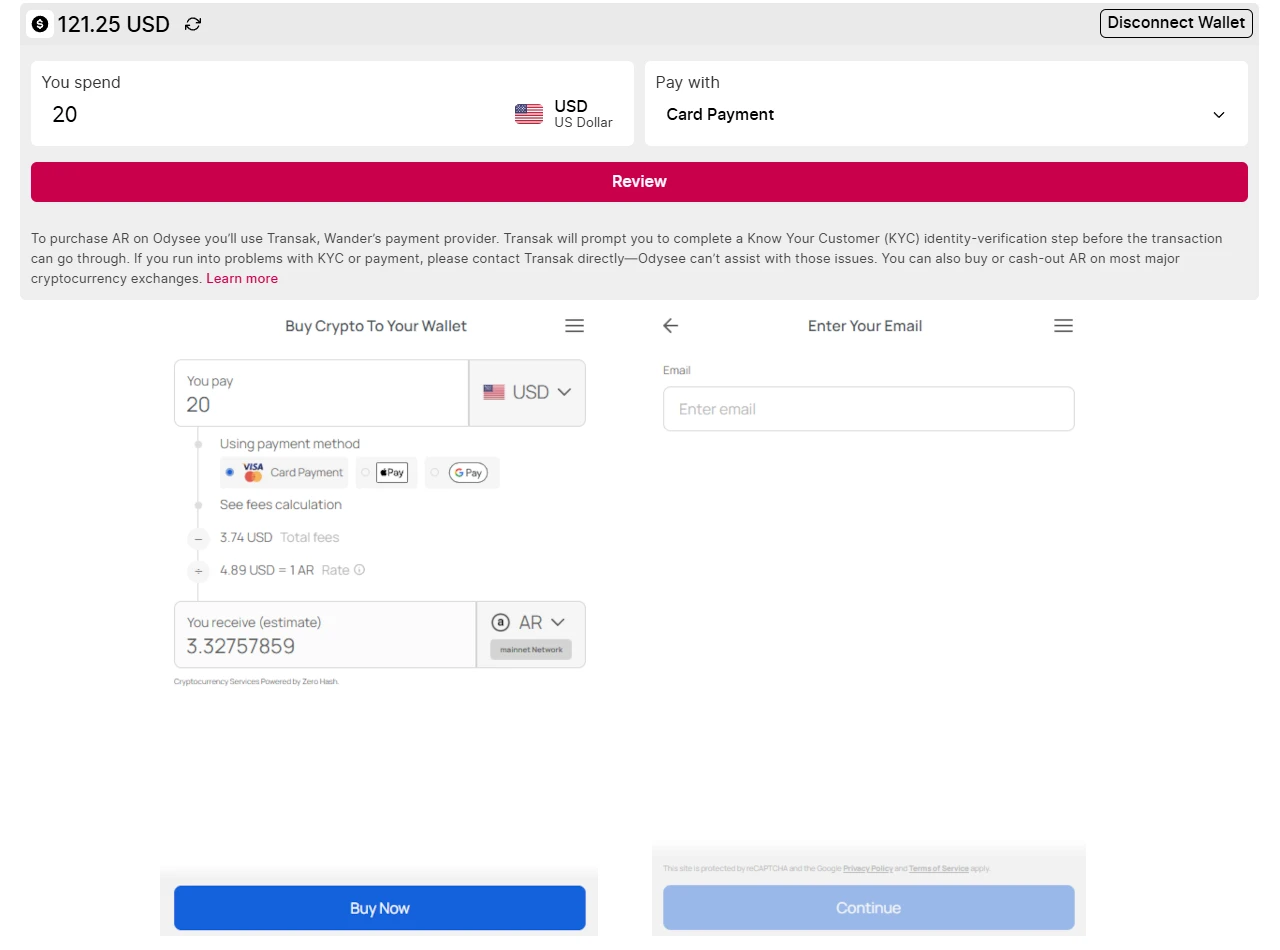Click the mainnet Network badge
1280x950 pixels.
[531, 650]
